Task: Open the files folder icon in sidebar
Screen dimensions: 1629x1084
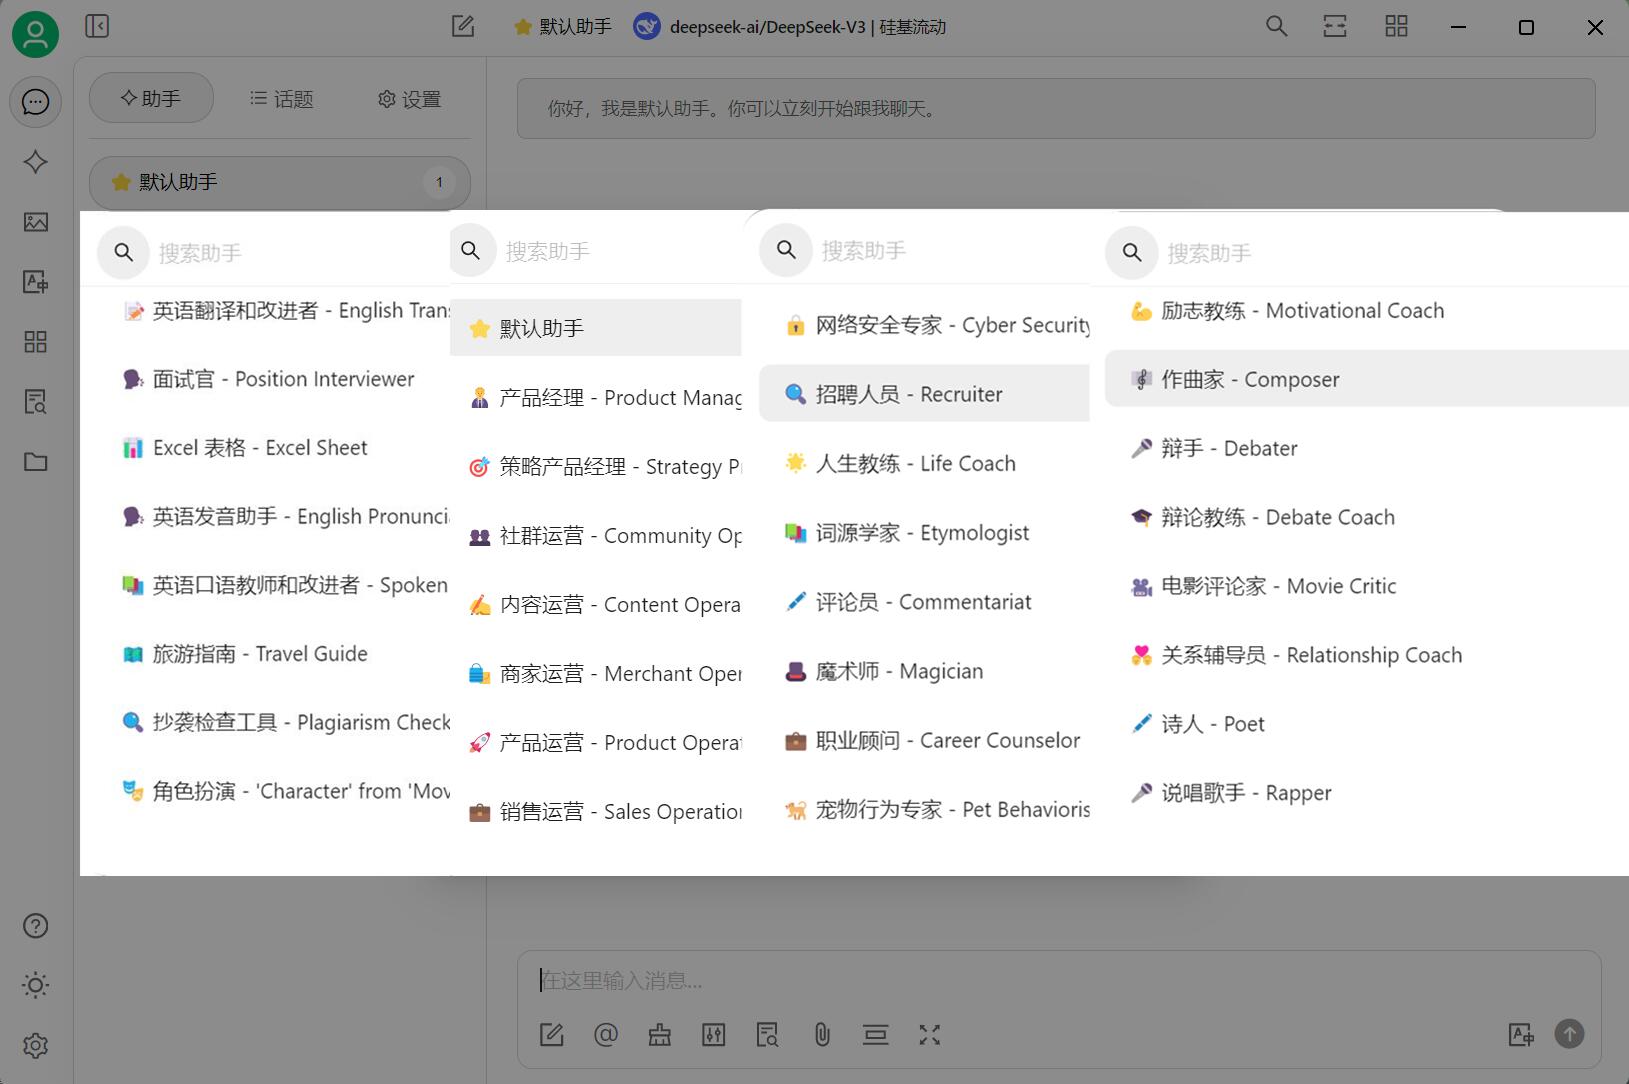Action: [x=36, y=462]
